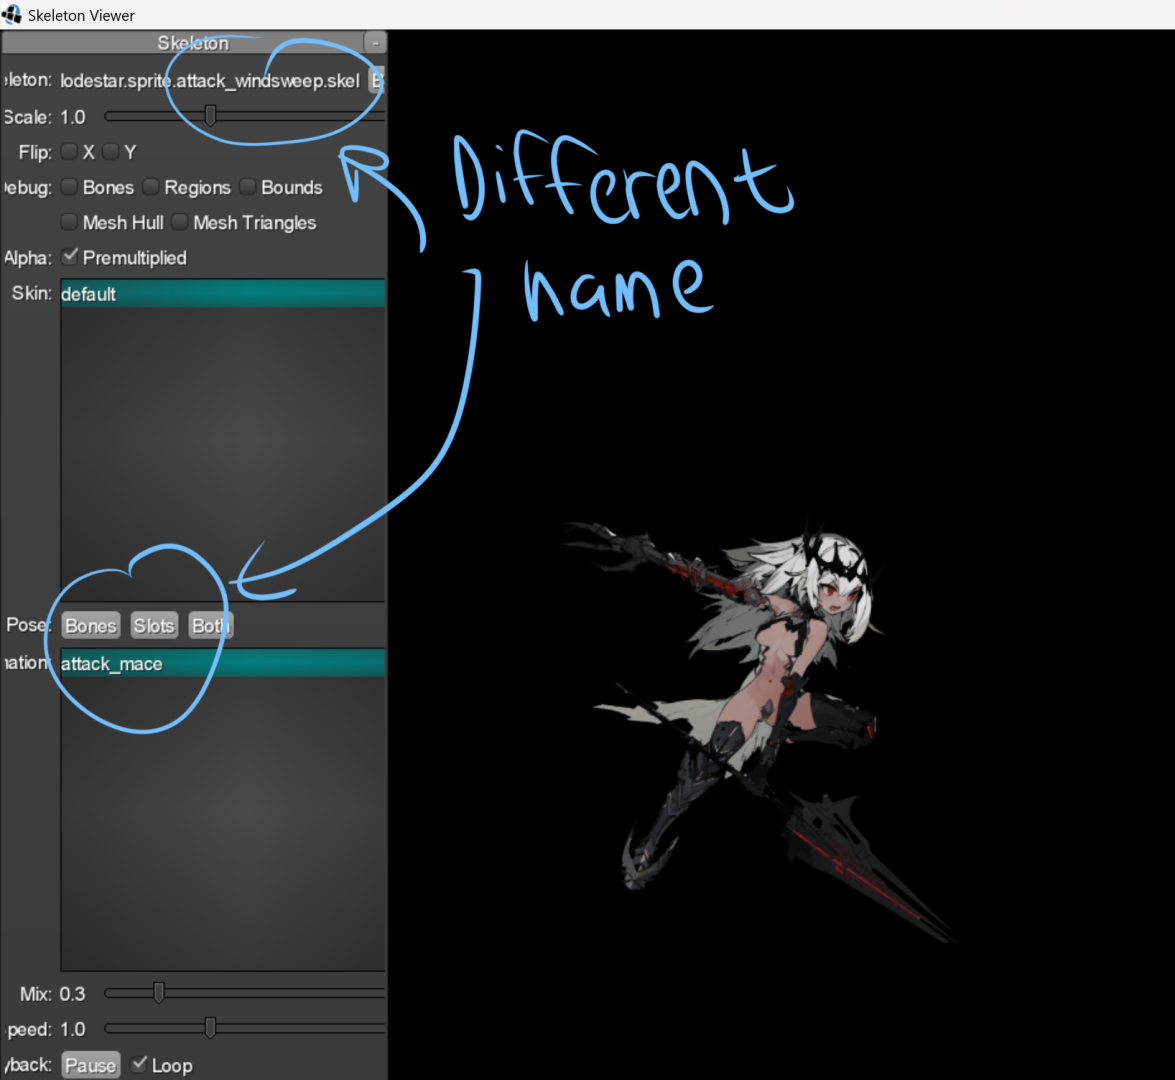Toggle Flip Y checkbox

pos(111,152)
